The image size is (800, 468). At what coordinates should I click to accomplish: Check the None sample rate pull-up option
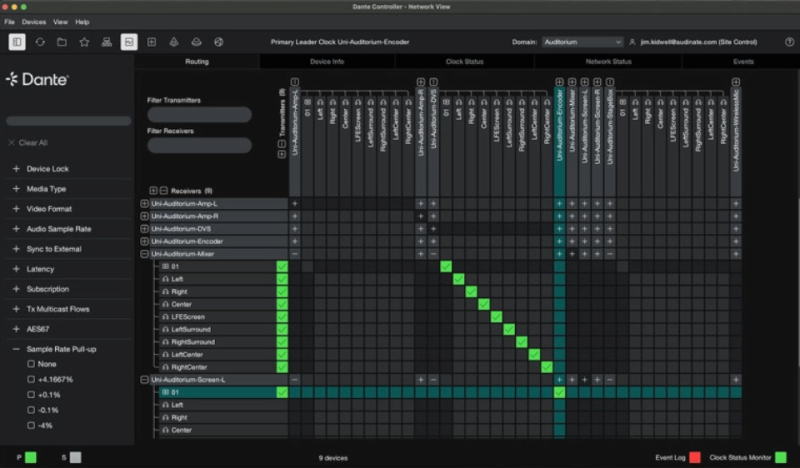click(x=31, y=364)
